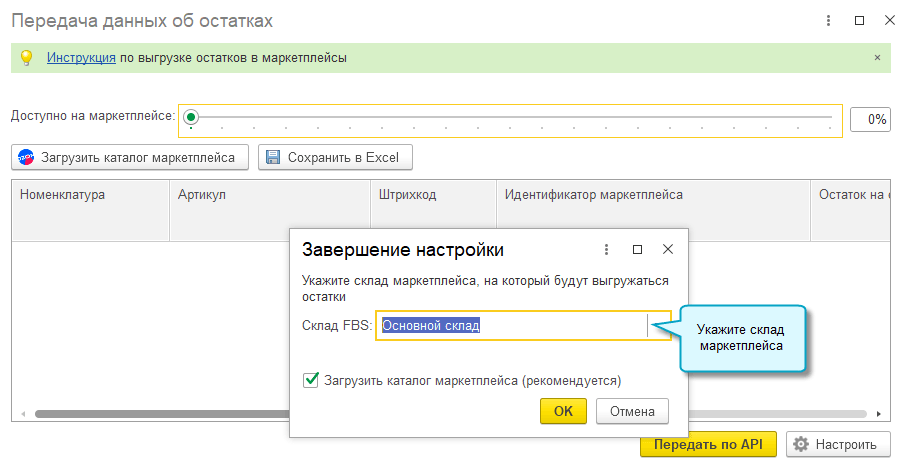Save the table via Сохранить в Excel
The image size is (910, 466).
tap(335, 157)
